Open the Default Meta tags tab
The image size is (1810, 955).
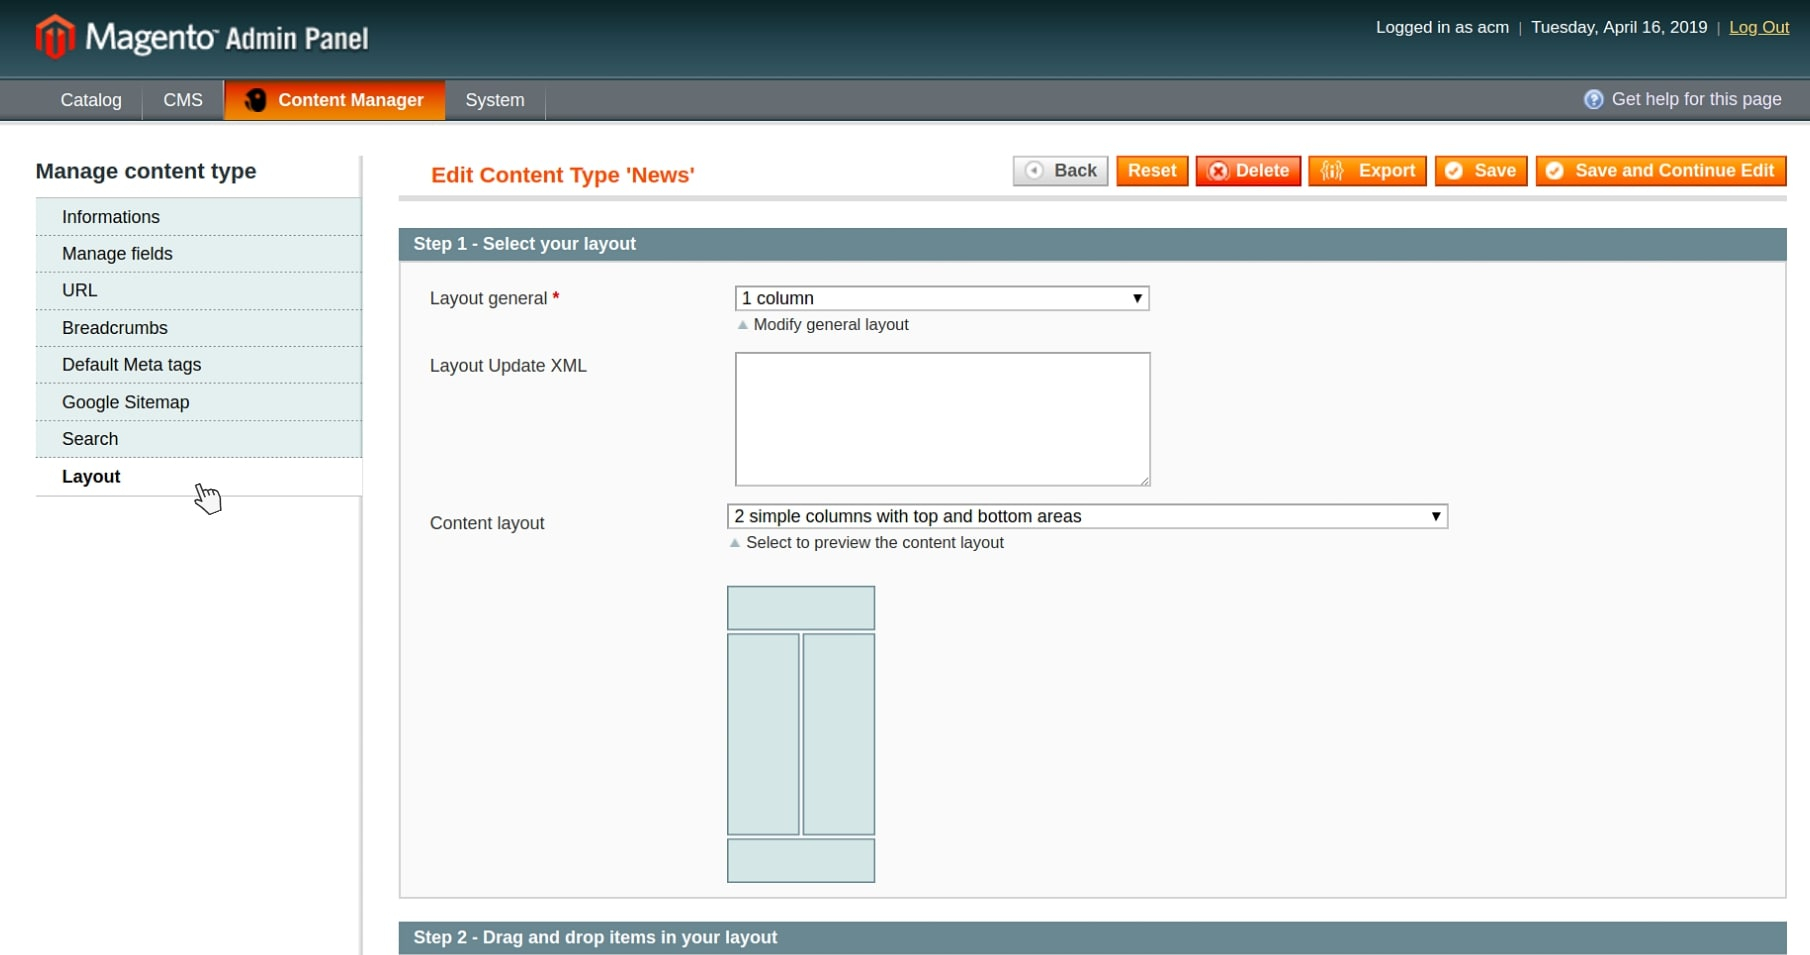[x=131, y=365]
